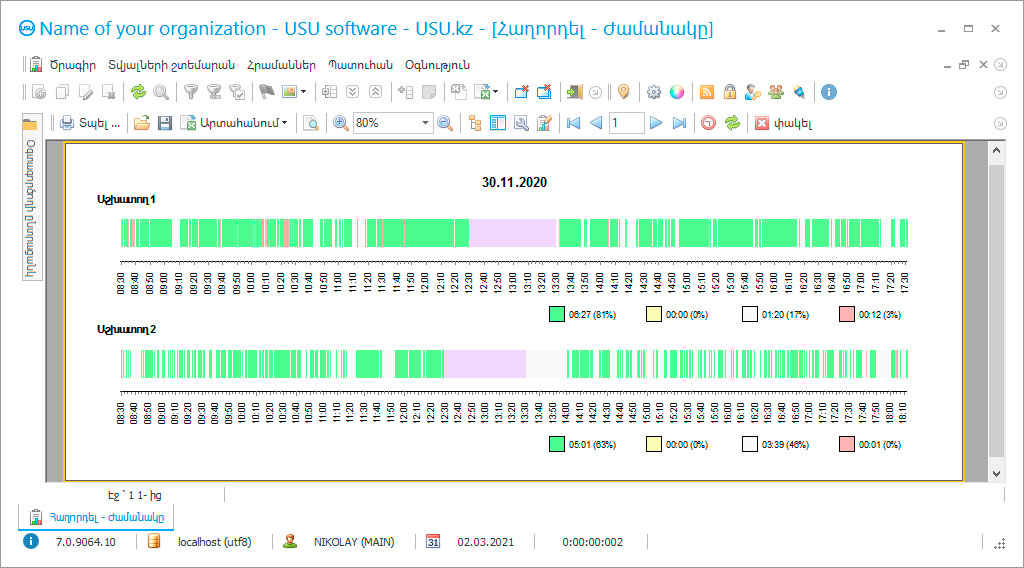The image size is (1024, 568).
Task: Click the red Close (փակել) button
Action: [x=783, y=123]
